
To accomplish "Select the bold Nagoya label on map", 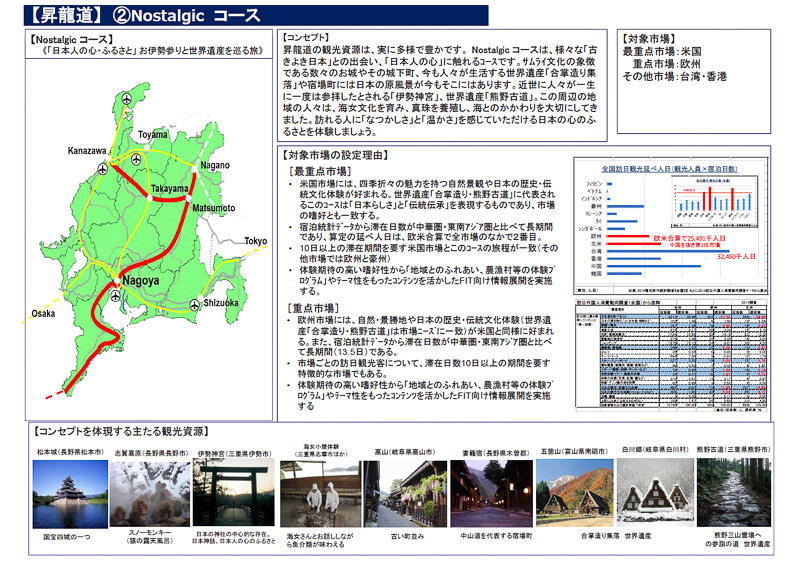I will (140, 281).
